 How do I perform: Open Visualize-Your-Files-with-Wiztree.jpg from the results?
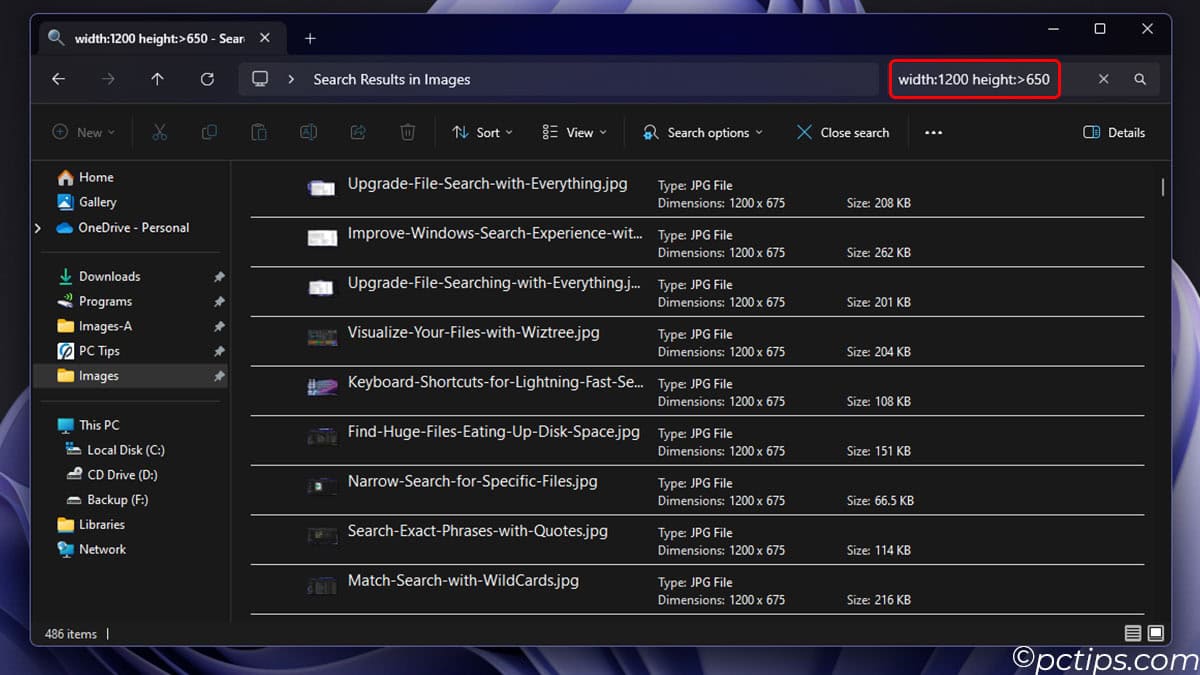pyautogui.click(x=472, y=332)
